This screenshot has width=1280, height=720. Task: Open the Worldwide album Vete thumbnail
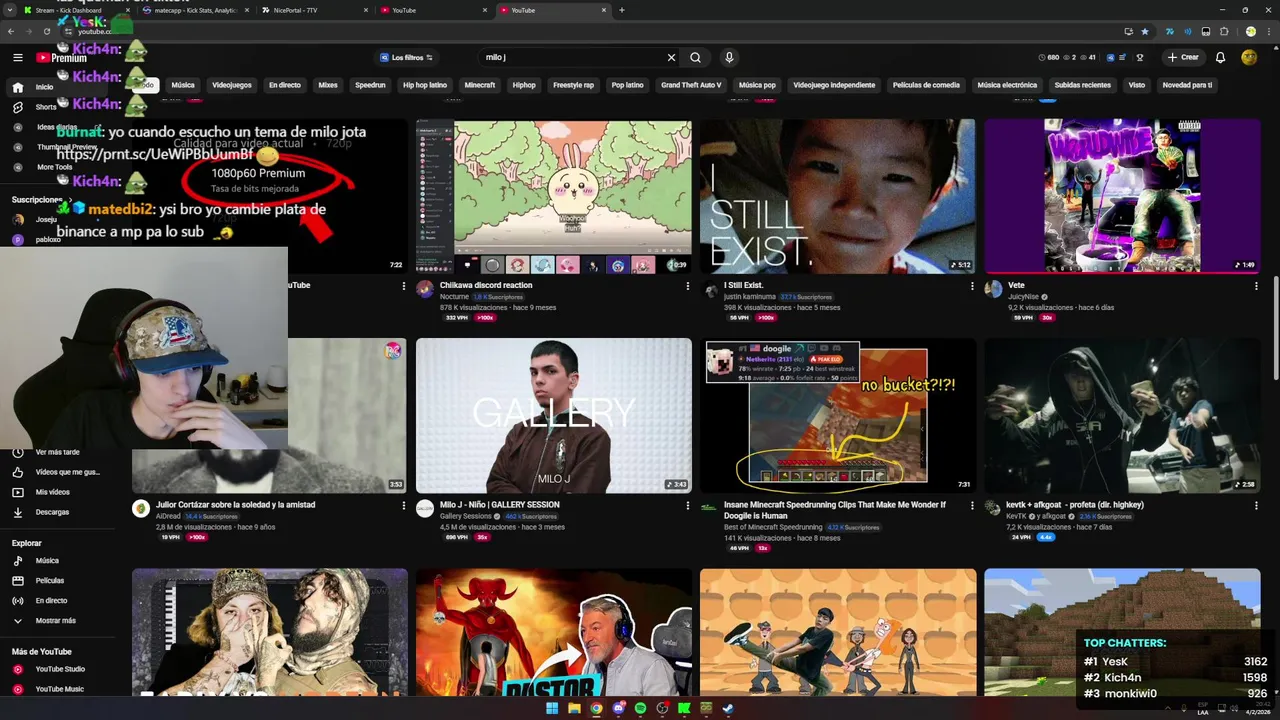click(1122, 196)
